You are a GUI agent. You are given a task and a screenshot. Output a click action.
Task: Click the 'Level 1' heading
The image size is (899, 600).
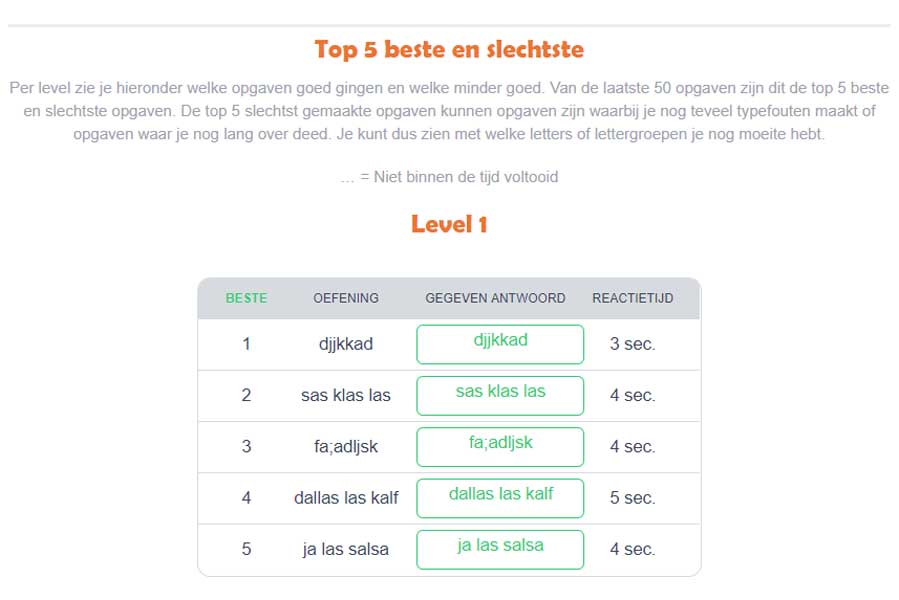pyautogui.click(x=449, y=224)
